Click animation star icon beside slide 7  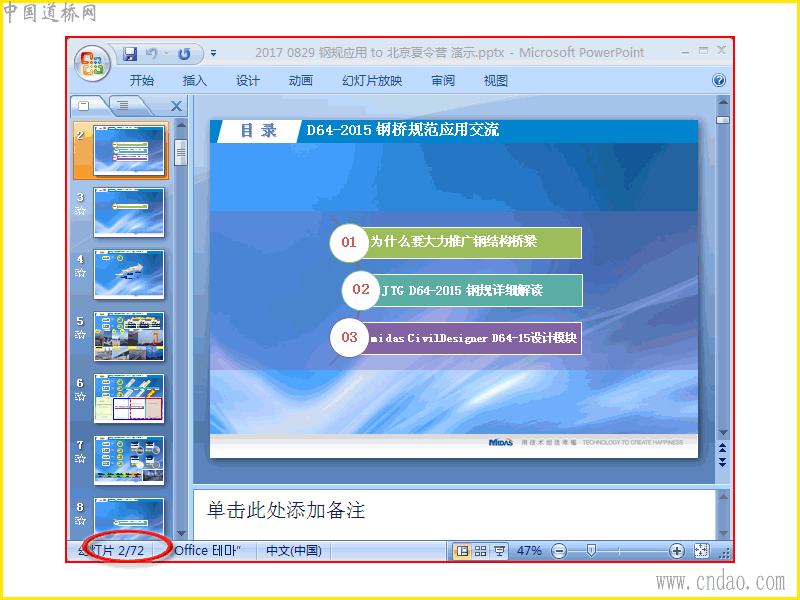81,459
